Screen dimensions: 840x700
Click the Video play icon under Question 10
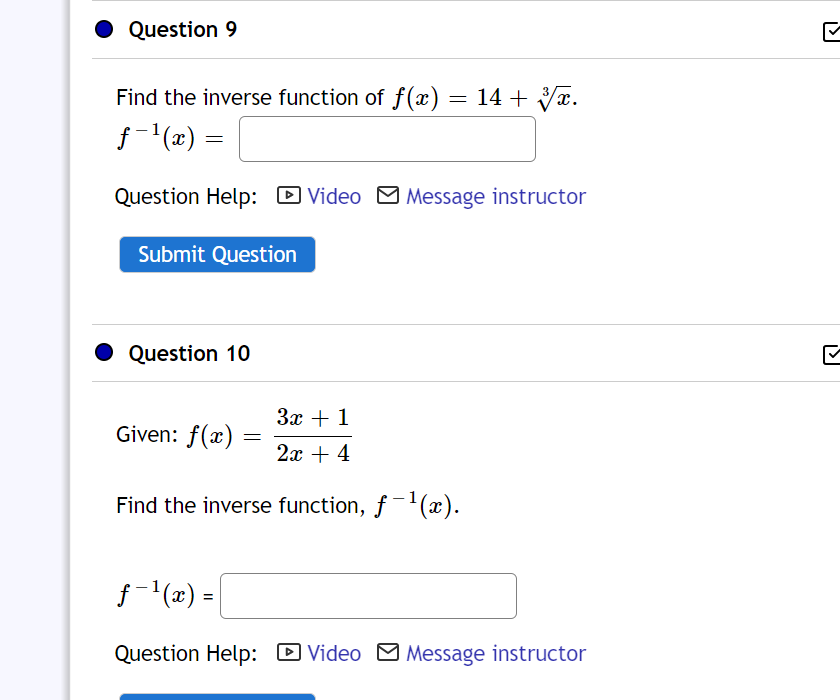click(x=288, y=653)
